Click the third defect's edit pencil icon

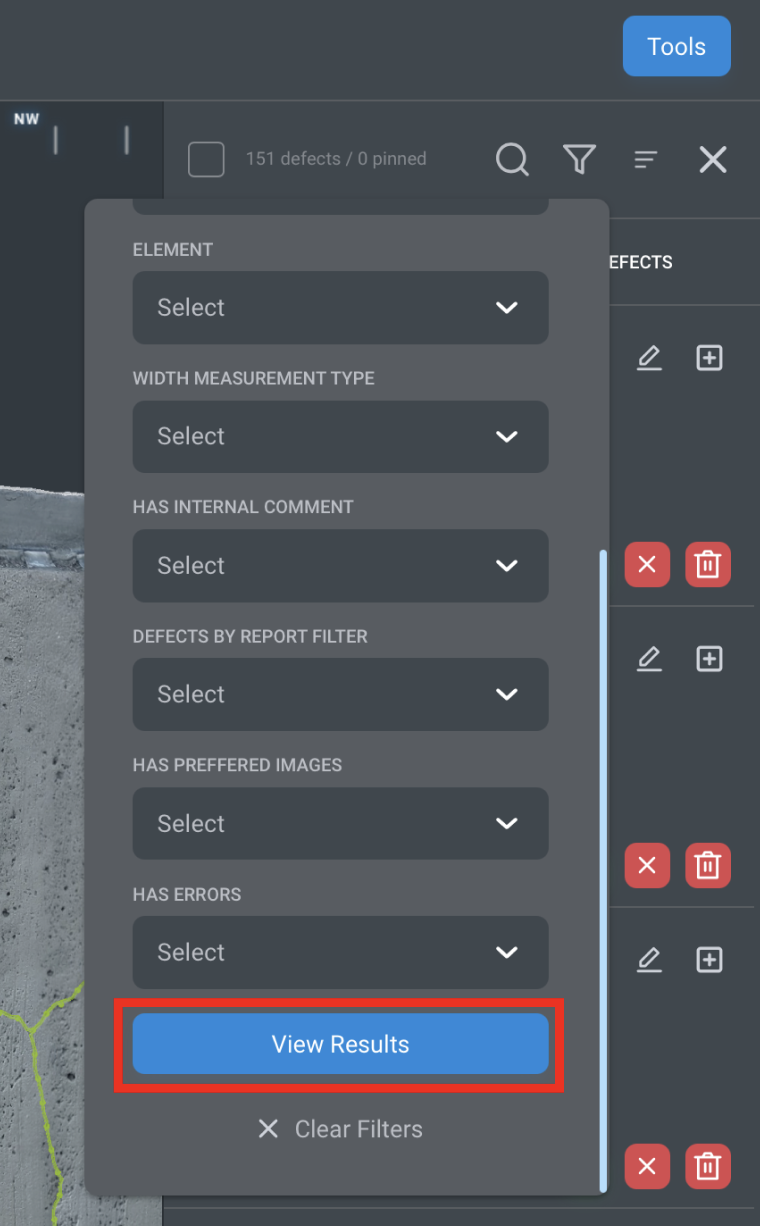(650, 960)
